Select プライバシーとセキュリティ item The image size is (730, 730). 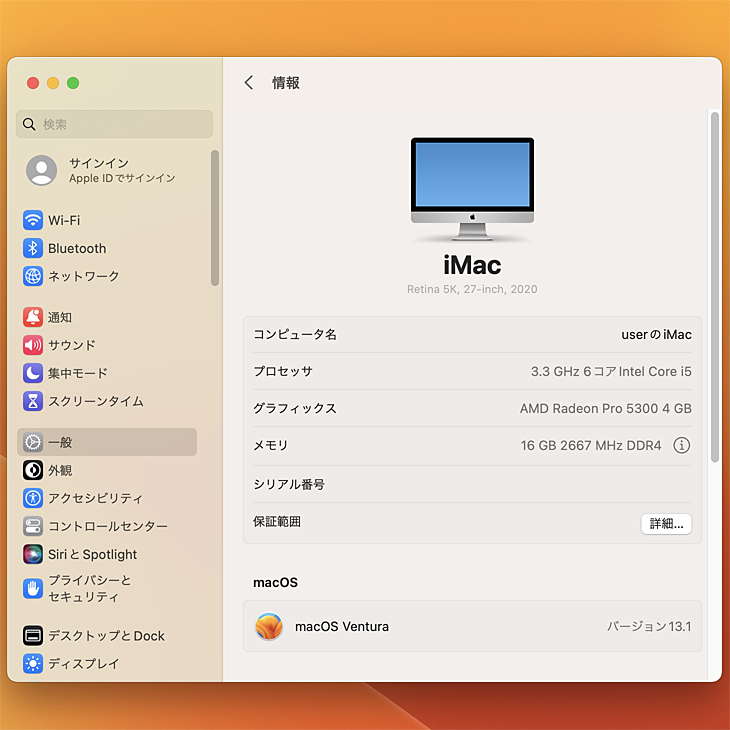(90, 588)
